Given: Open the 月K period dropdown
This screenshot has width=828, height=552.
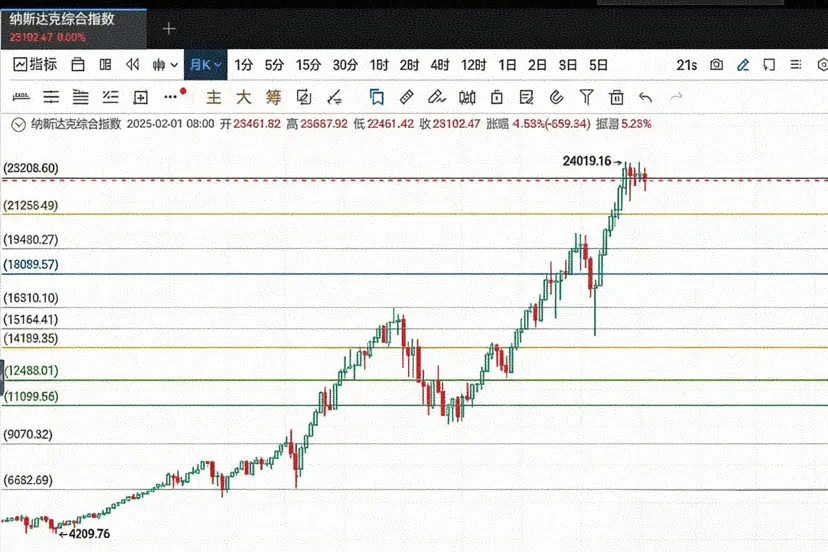Looking at the screenshot, I should [x=205, y=65].
